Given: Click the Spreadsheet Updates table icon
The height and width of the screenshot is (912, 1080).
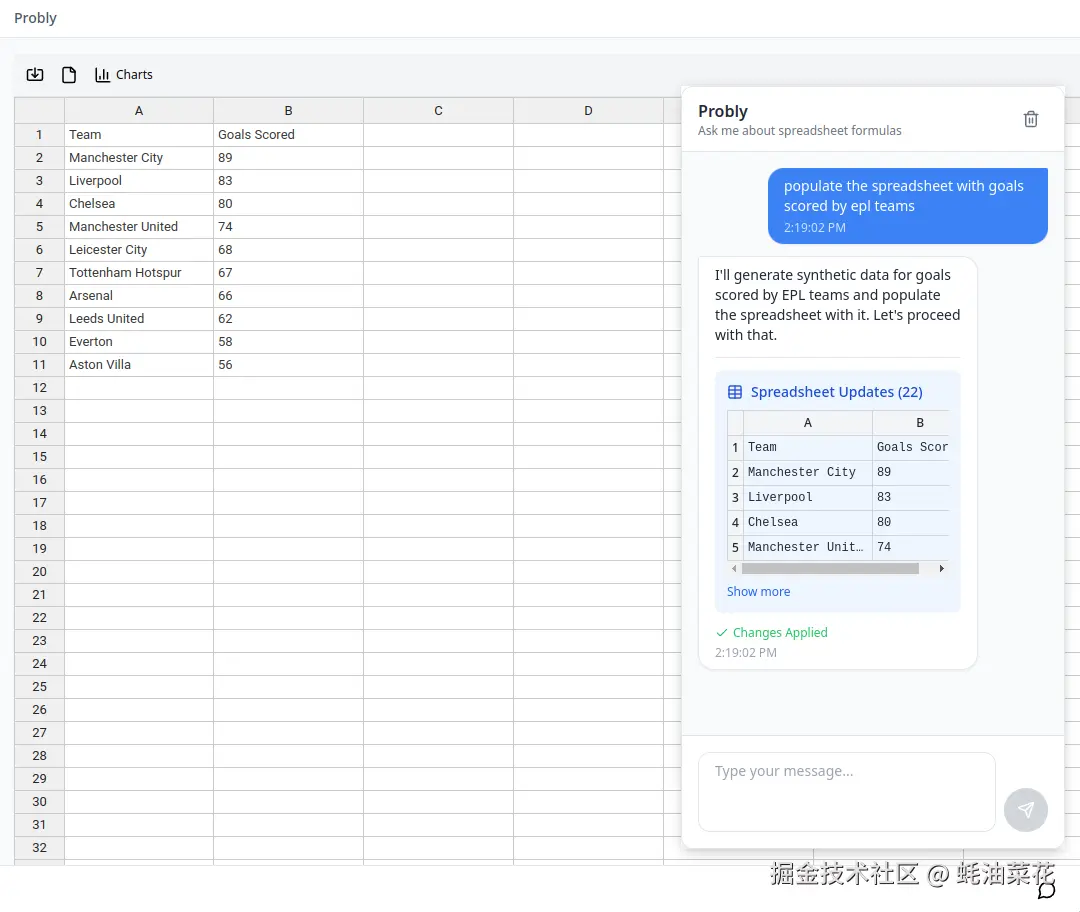Looking at the screenshot, I should tap(735, 392).
